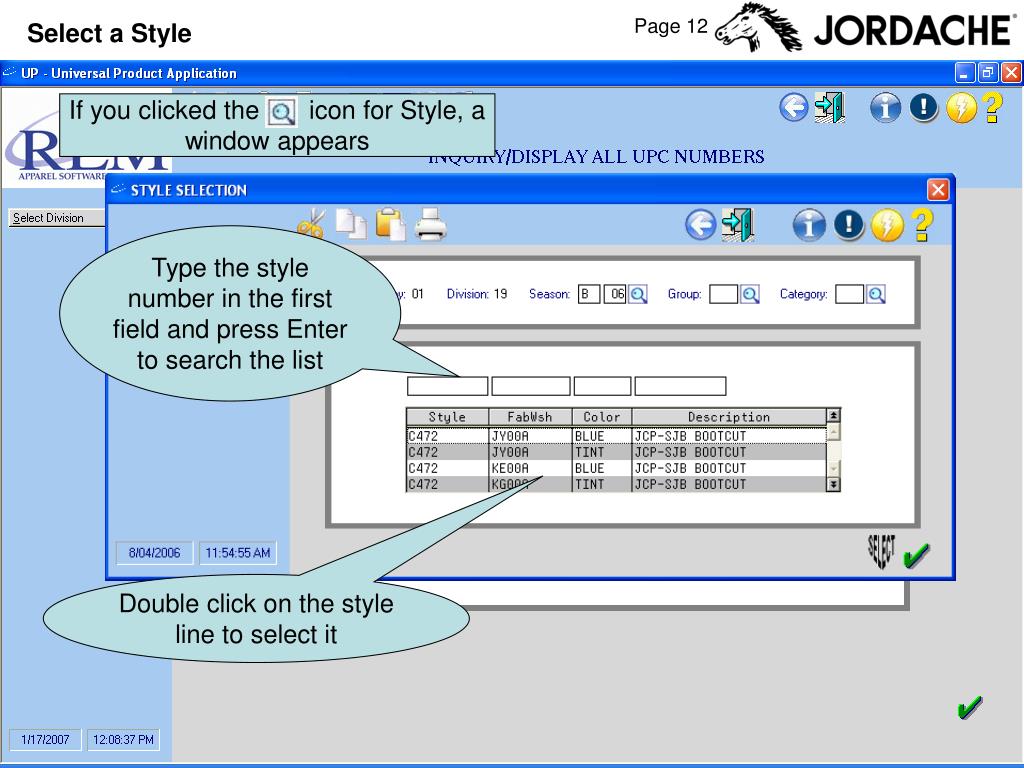This screenshot has height=768, width=1024.
Task: Click the Description column header
Action: click(729, 417)
